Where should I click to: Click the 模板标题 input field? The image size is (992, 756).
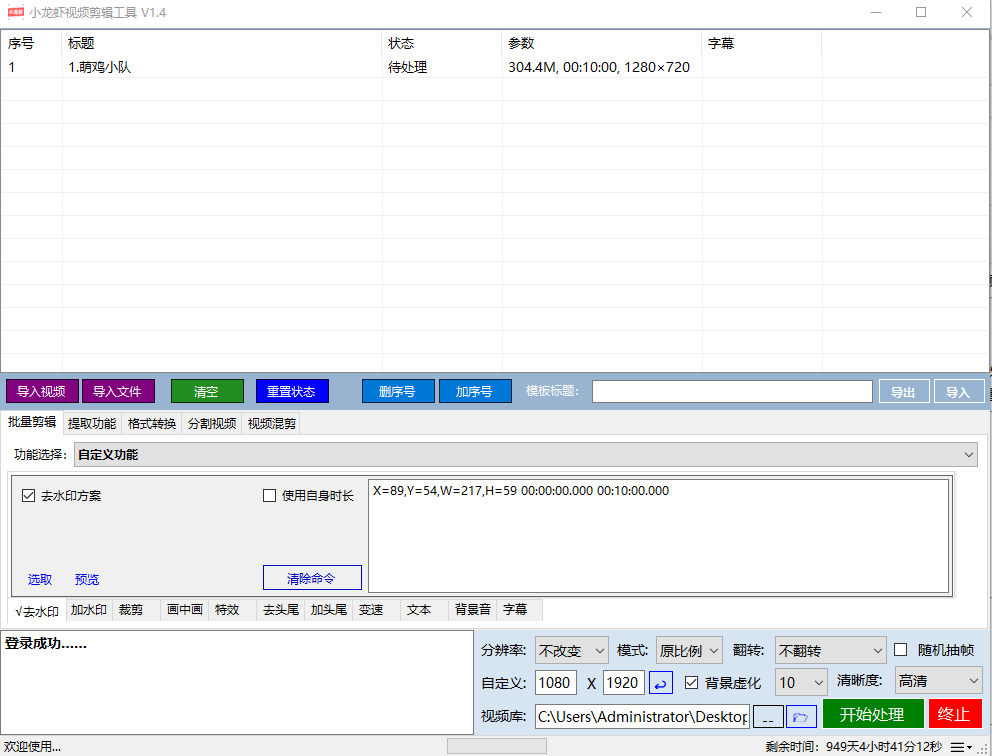click(731, 391)
